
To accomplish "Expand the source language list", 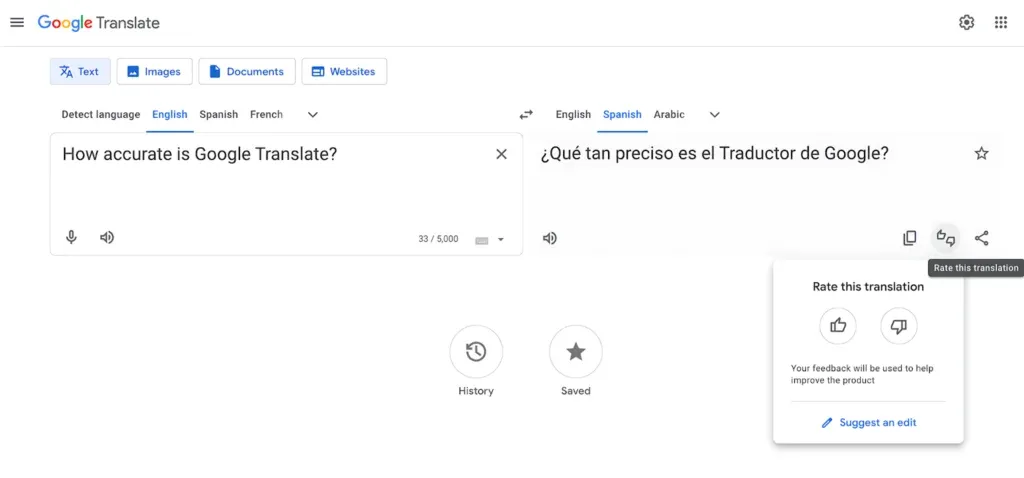I will click(313, 115).
